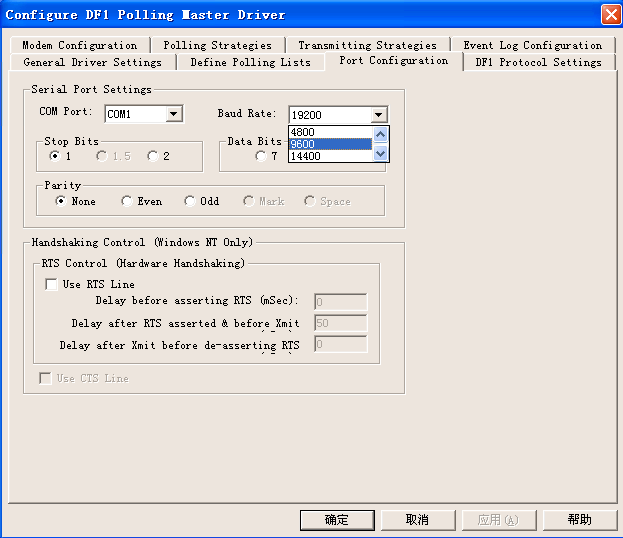Select General Driver Settings tab
The image size is (623, 538).
[92, 62]
